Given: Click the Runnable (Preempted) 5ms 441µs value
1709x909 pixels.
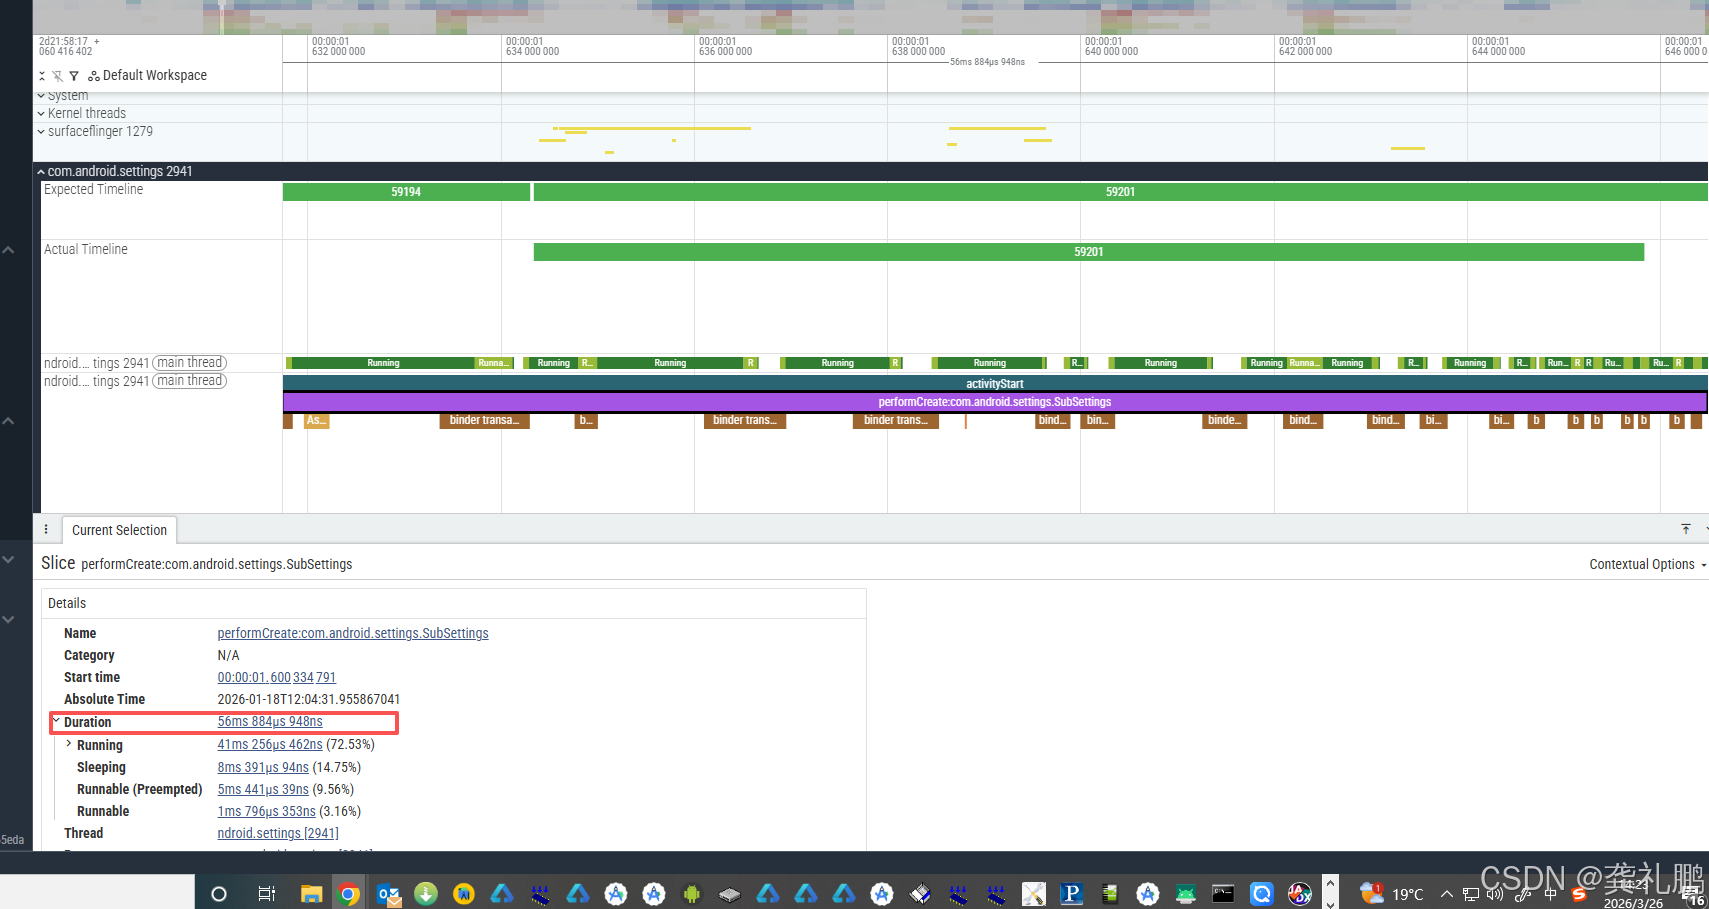Looking at the screenshot, I should [263, 790].
